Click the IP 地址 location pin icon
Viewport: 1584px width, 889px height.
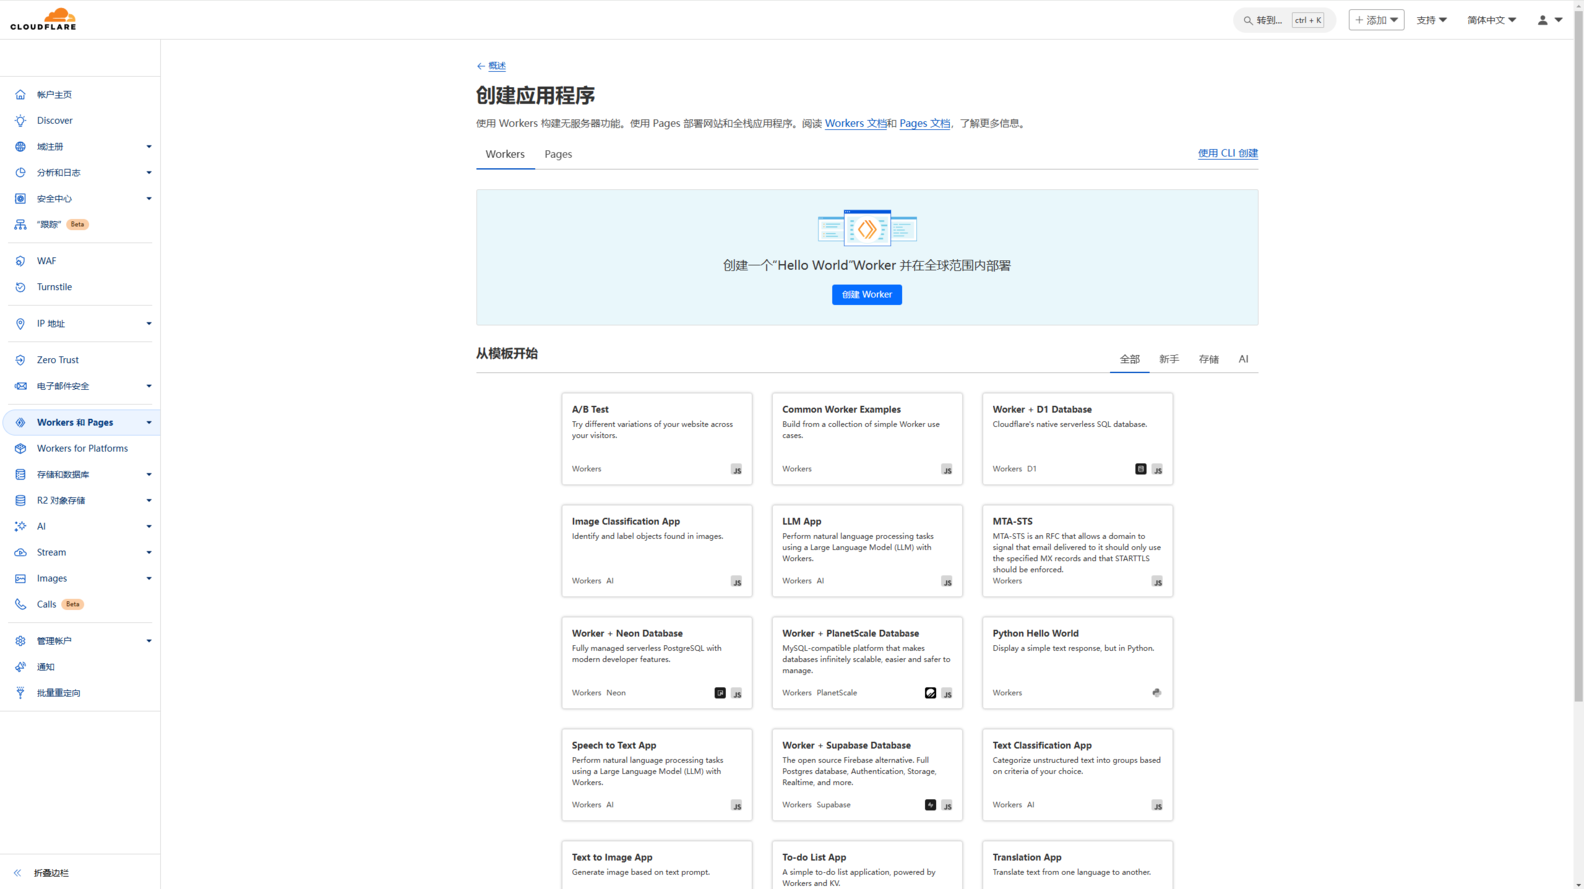click(20, 323)
